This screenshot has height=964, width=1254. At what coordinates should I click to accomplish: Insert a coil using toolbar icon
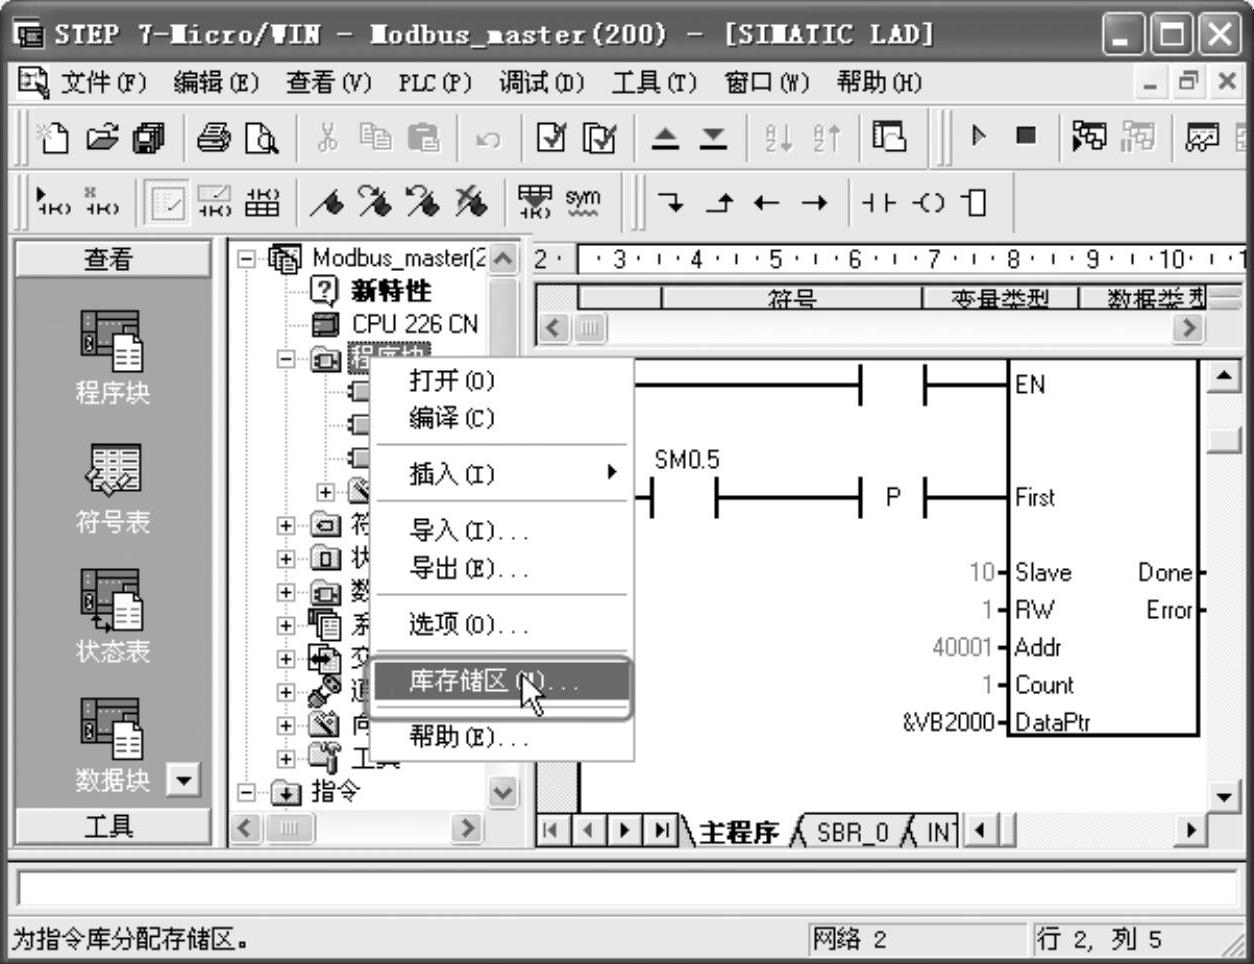point(928,203)
